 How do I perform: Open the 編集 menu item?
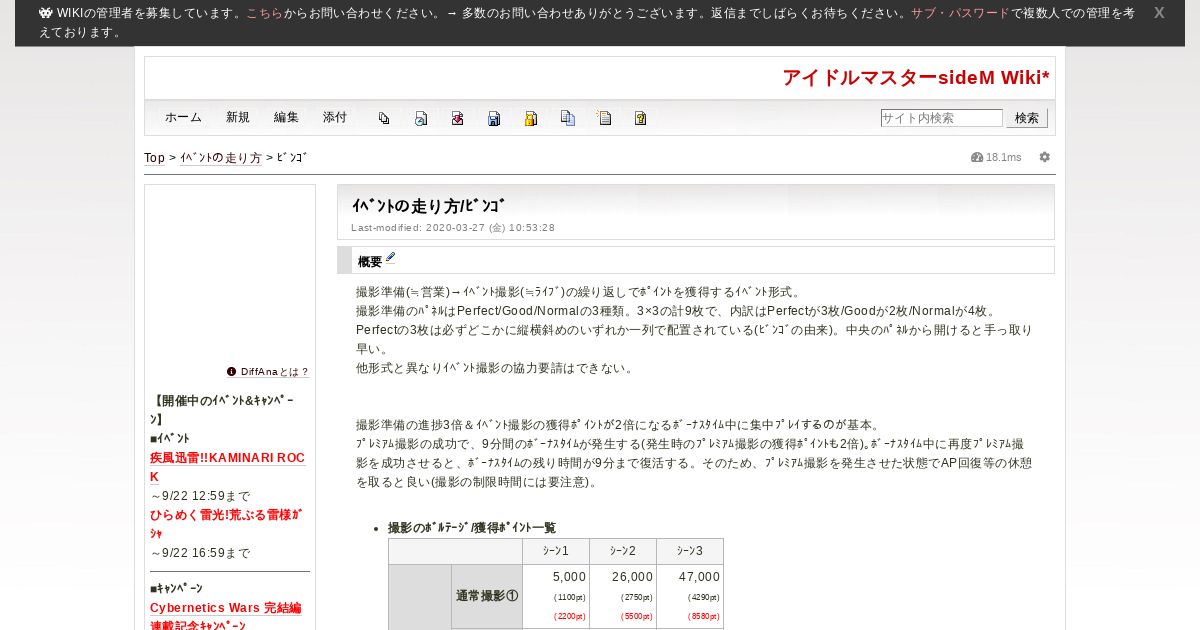tap(286, 117)
